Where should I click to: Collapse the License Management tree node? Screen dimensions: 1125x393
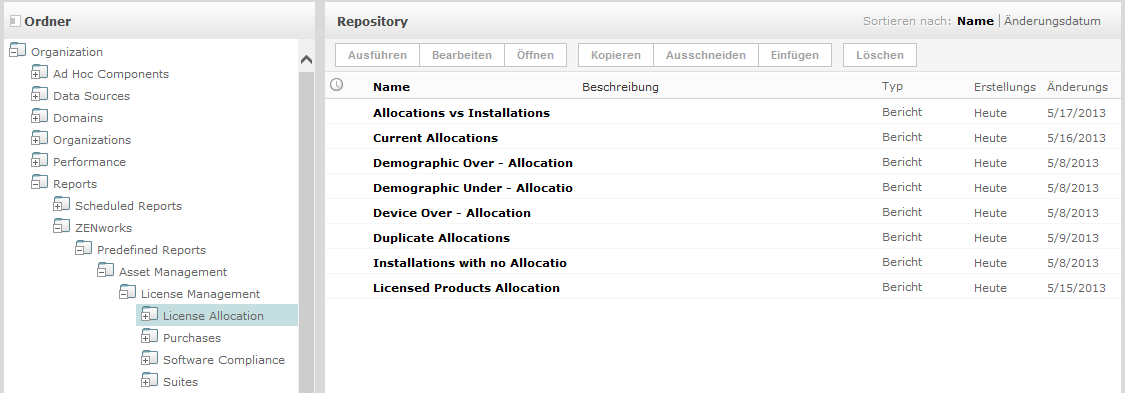point(128,293)
